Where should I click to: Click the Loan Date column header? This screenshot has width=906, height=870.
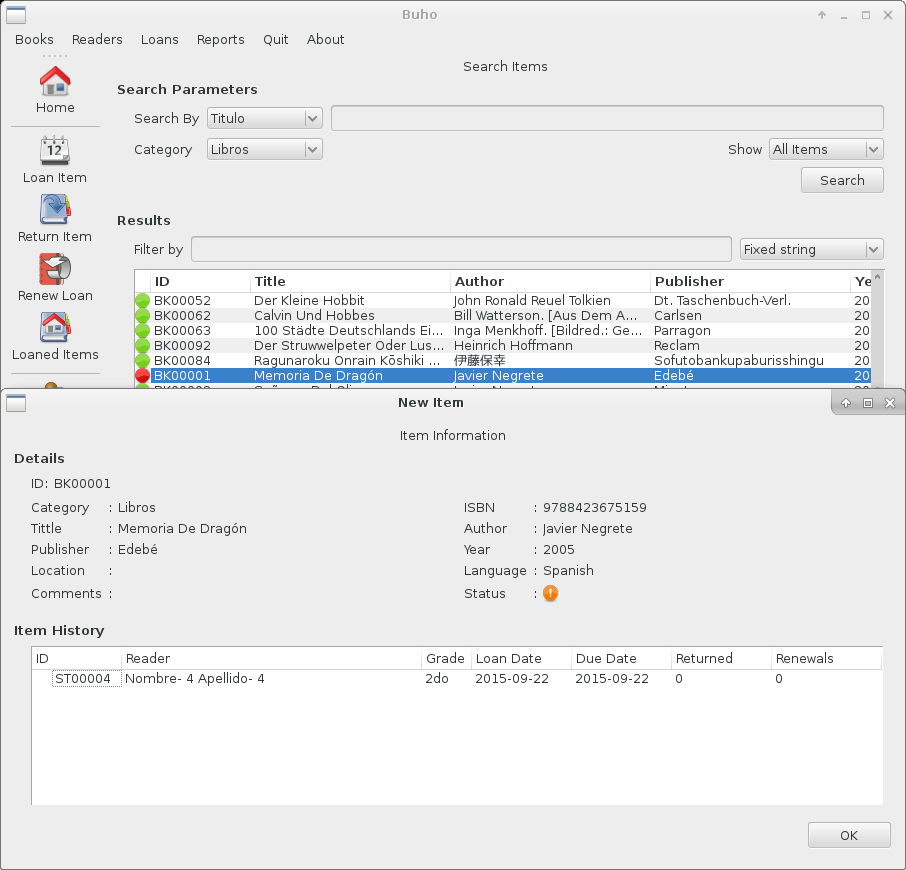click(521, 659)
